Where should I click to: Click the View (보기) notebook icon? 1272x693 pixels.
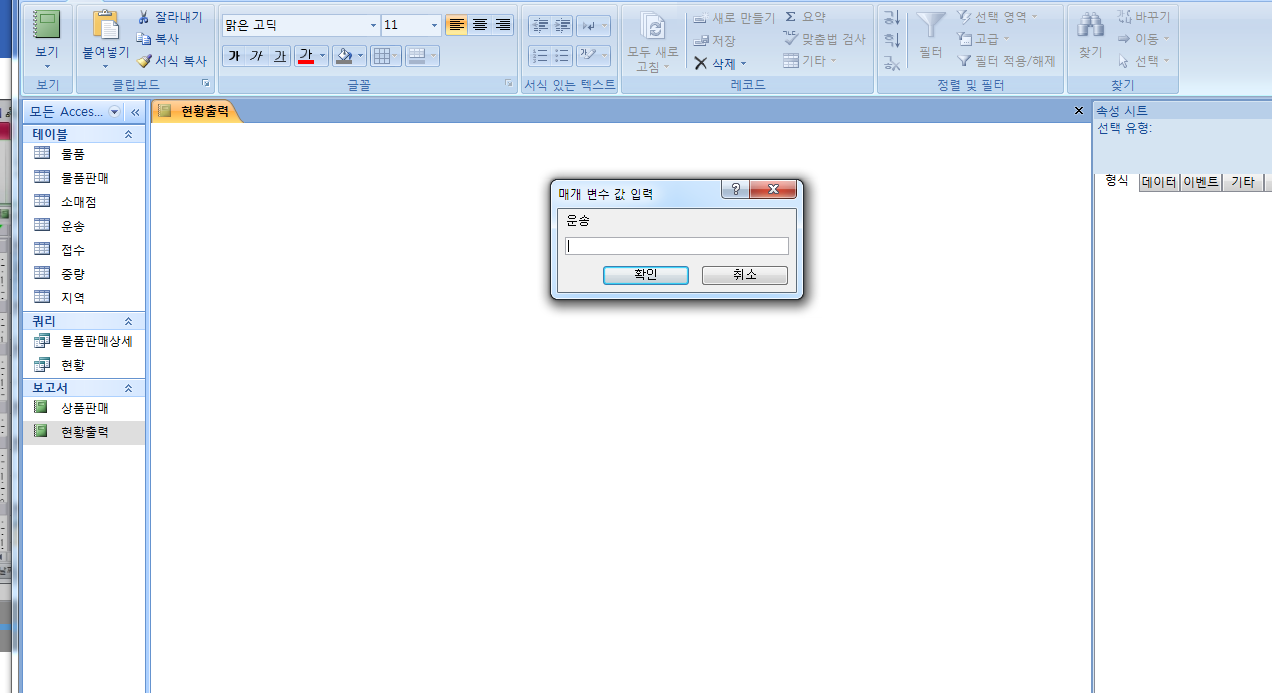click(x=47, y=25)
